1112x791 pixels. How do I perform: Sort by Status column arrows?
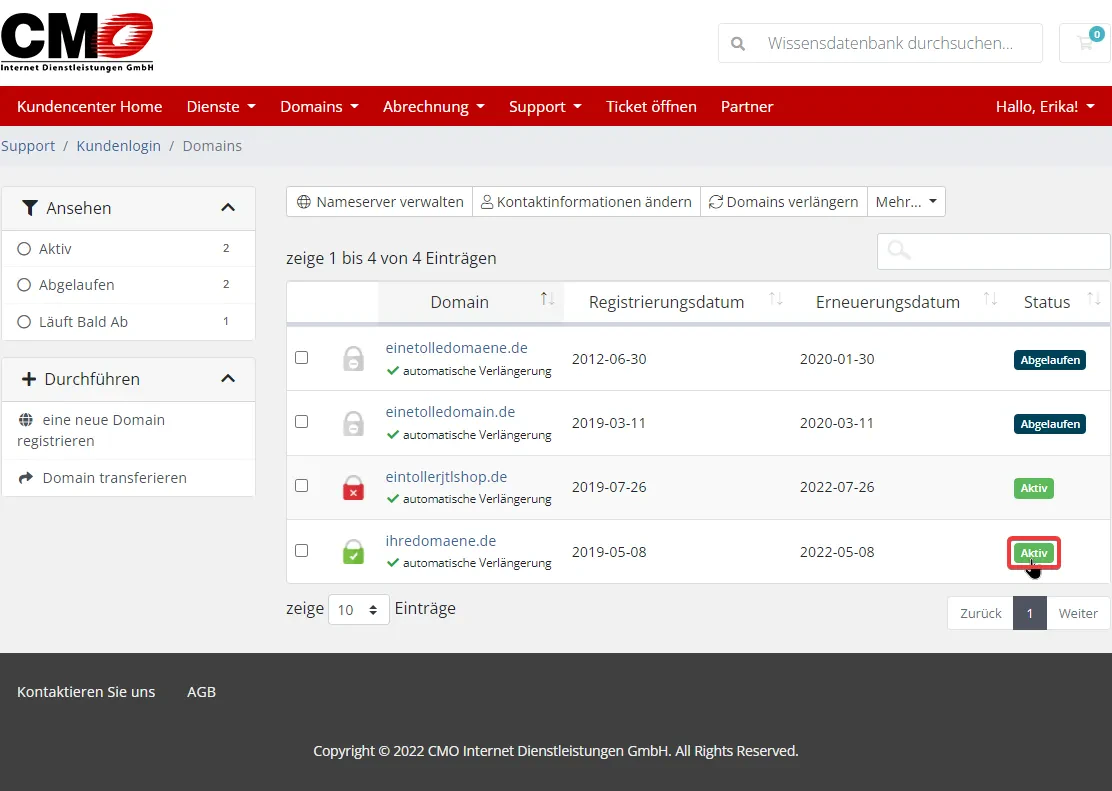click(x=1094, y=299)
